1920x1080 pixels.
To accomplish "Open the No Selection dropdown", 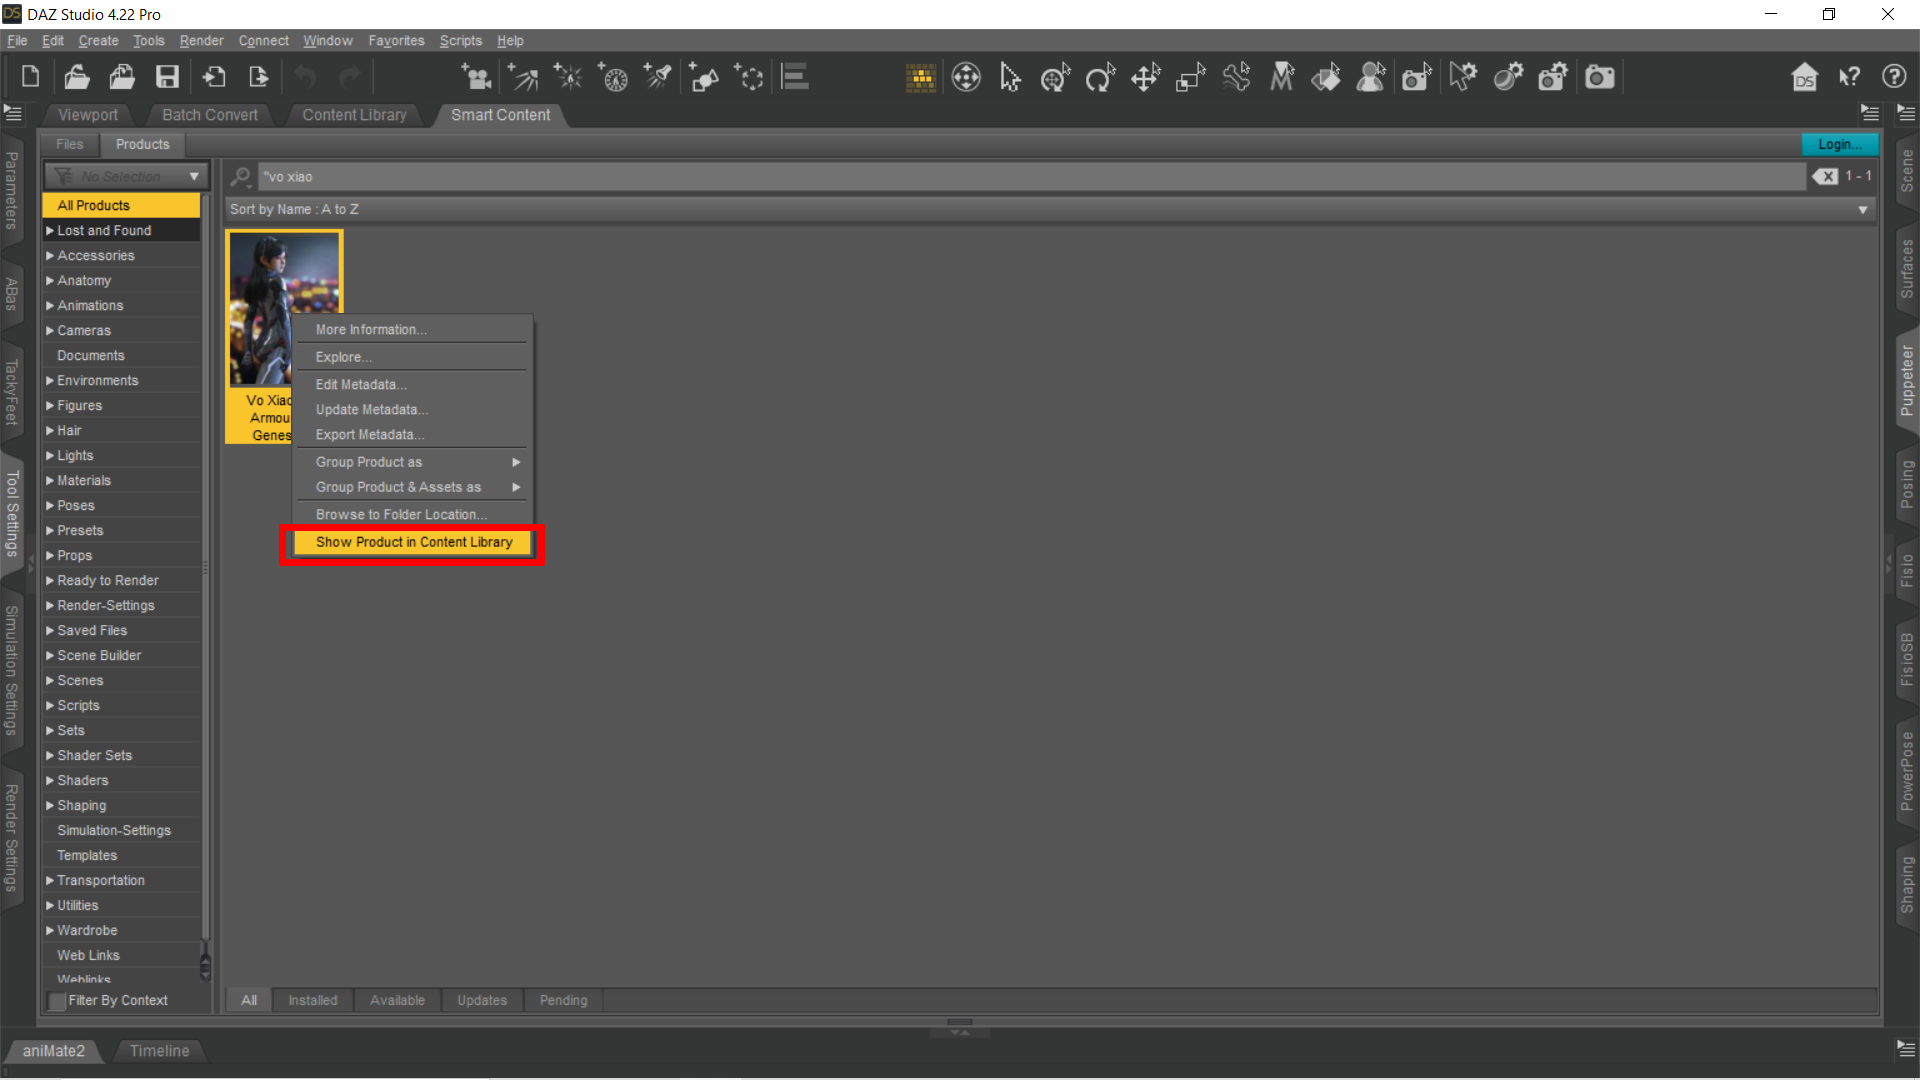I will [x=127, y=176].
